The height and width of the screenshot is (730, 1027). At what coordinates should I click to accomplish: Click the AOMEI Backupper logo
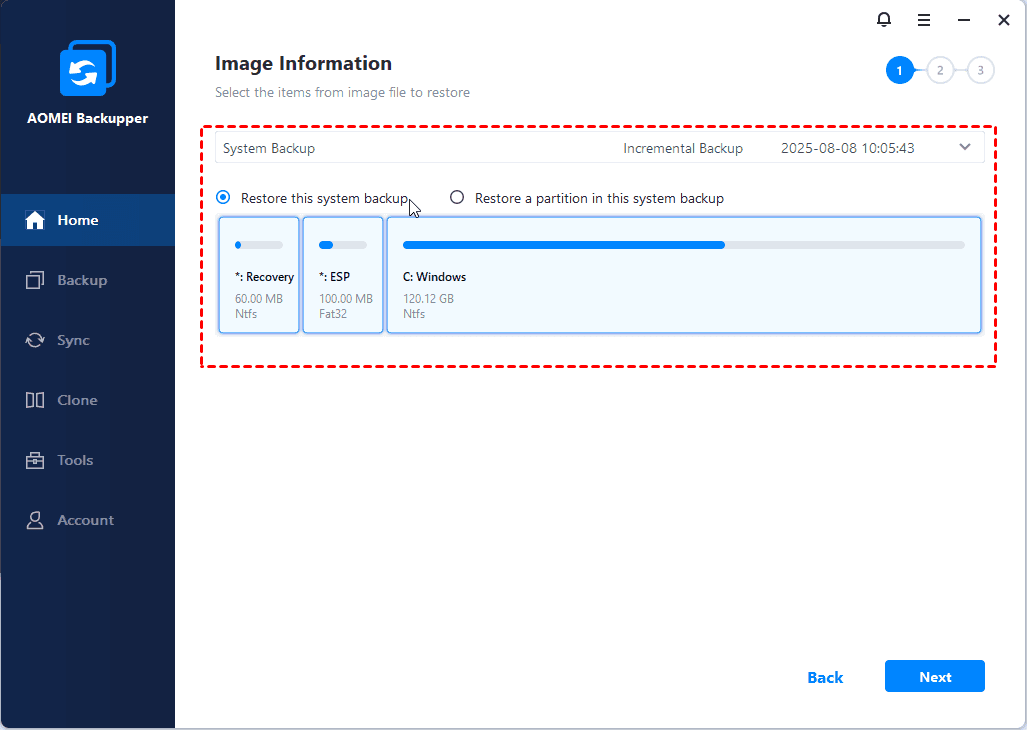coord(87,68)
